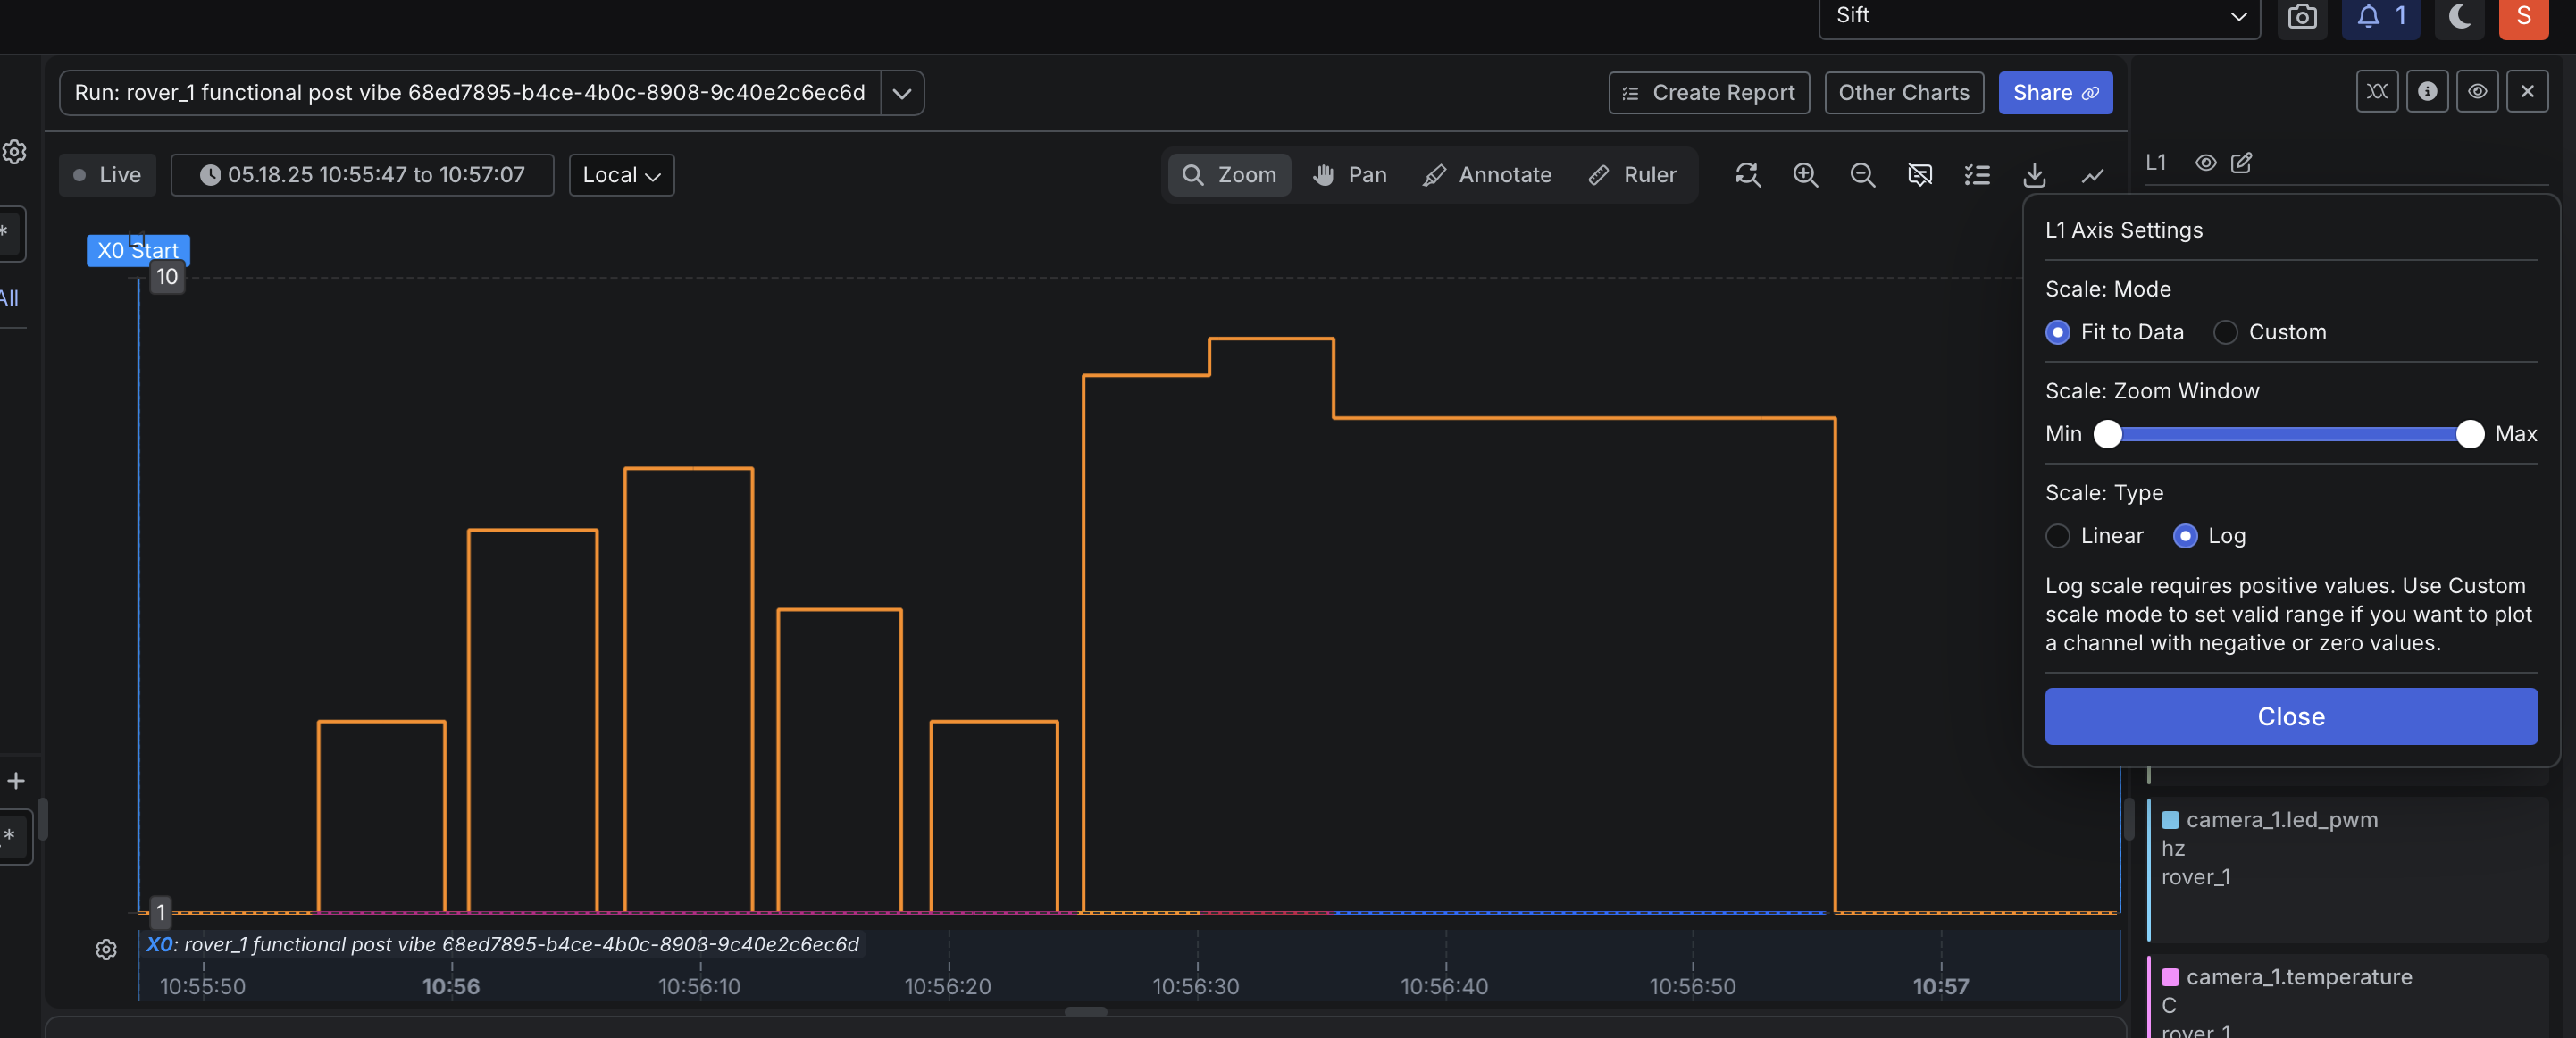The width and height of the screenshot is (2576, 1038).
Task: Select the Custom scale mode radio
Action: click(x=2225, y=332)
